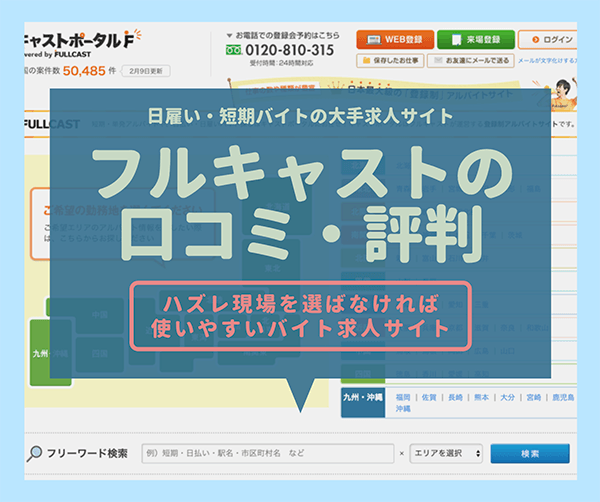Click the blue 検索 search button
This screenshot has height=502, width=600.
(530, 454)
